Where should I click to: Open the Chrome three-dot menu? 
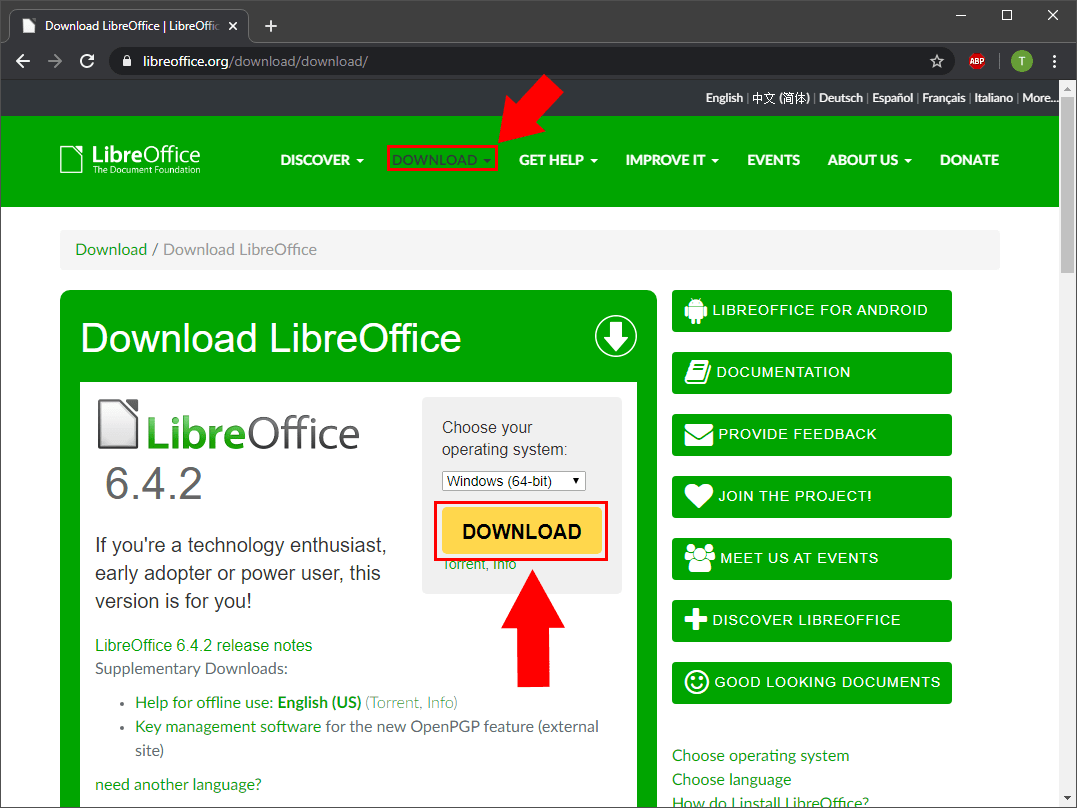(1054, 61)
